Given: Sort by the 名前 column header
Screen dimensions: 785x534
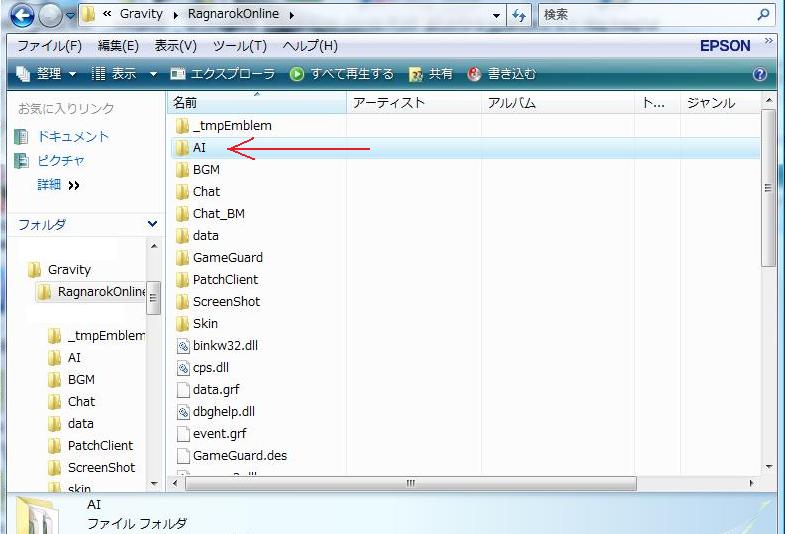Looking at the screenshot, I should click(256, 103).
